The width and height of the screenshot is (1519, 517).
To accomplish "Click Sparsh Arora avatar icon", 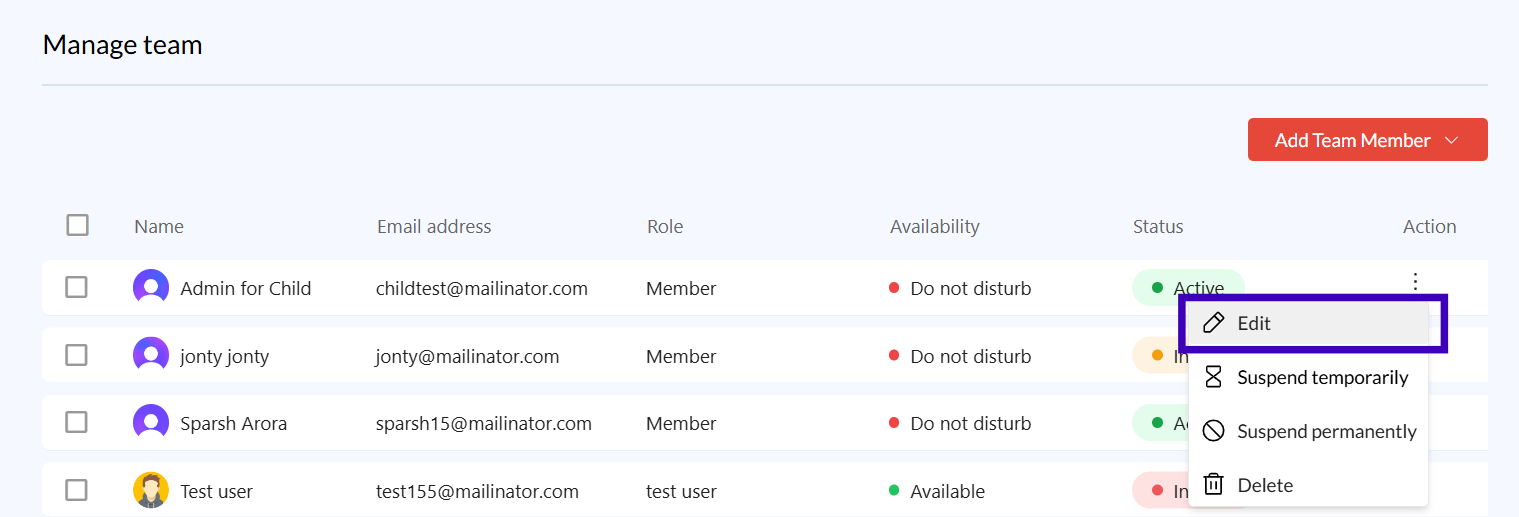I will pyautogui.click(x=151, y=423).
